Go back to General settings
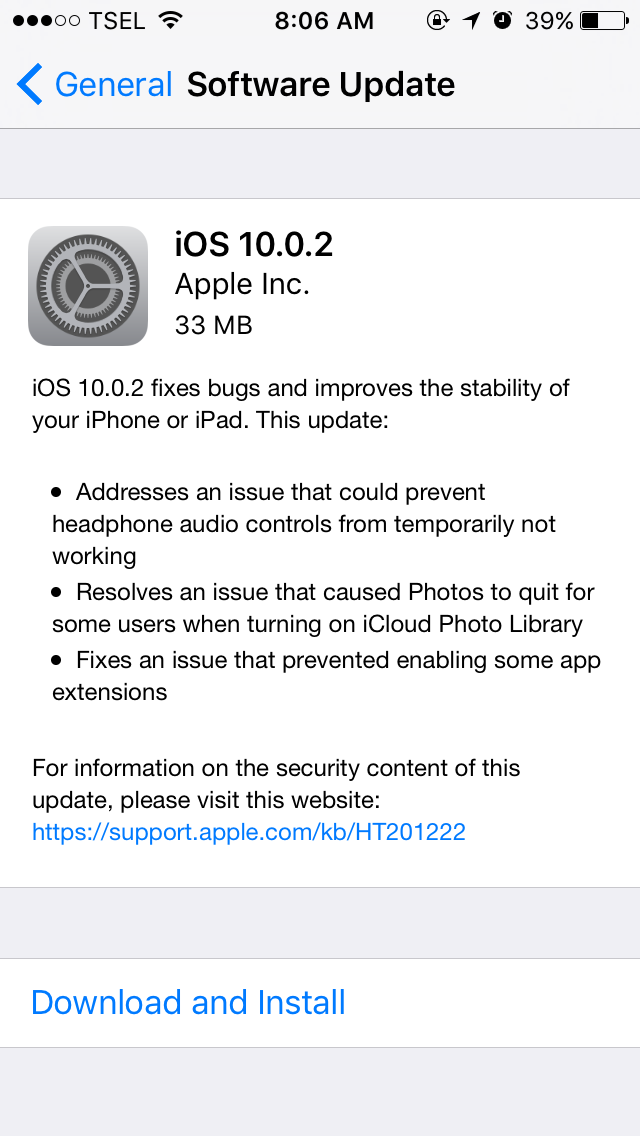The height and width of the screenshot is (1136, 640). click(94, 84)
